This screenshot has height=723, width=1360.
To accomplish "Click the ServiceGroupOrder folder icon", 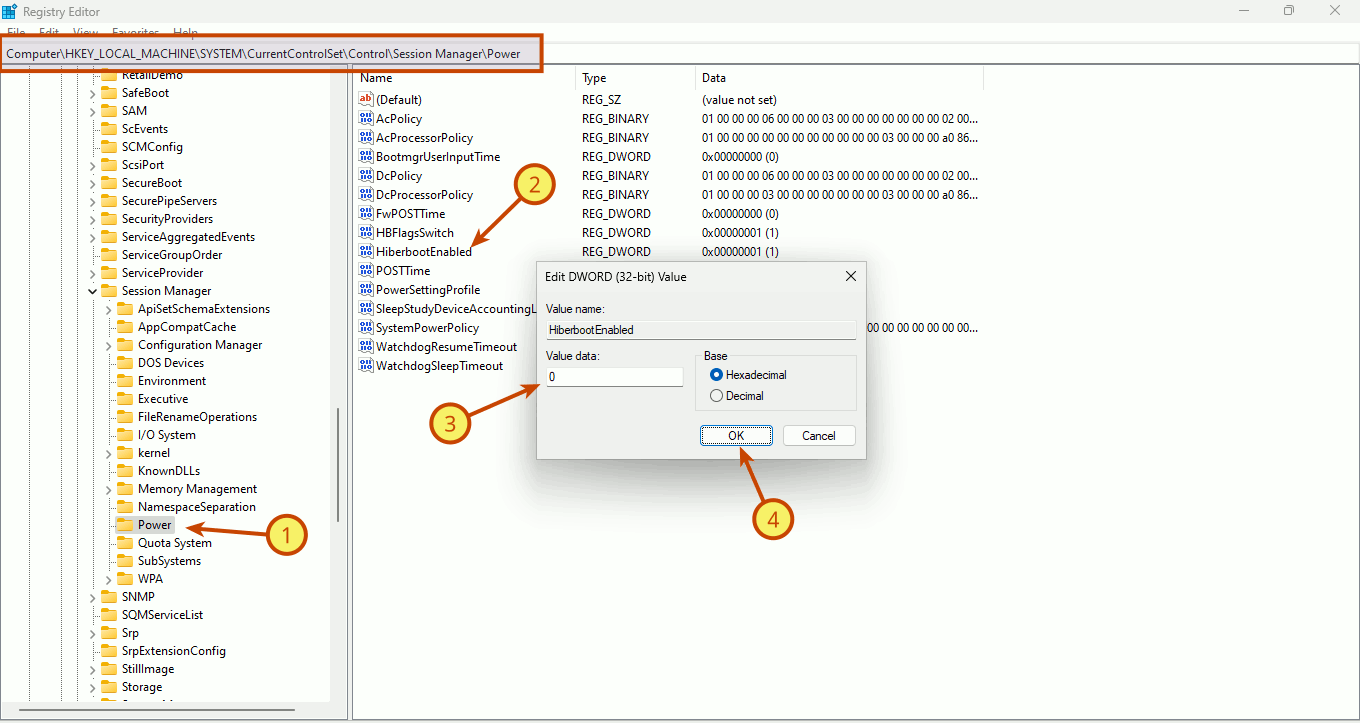I will click(109, 255).
